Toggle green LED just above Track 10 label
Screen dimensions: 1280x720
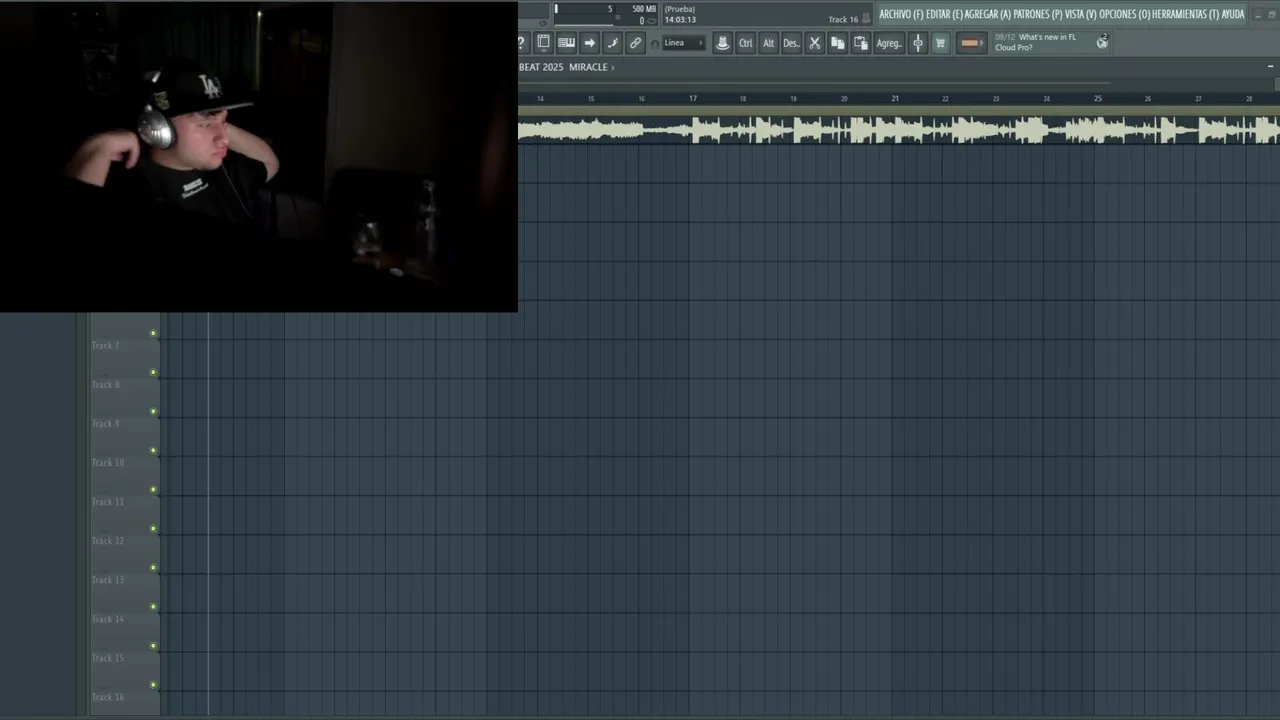click(153, 450)
